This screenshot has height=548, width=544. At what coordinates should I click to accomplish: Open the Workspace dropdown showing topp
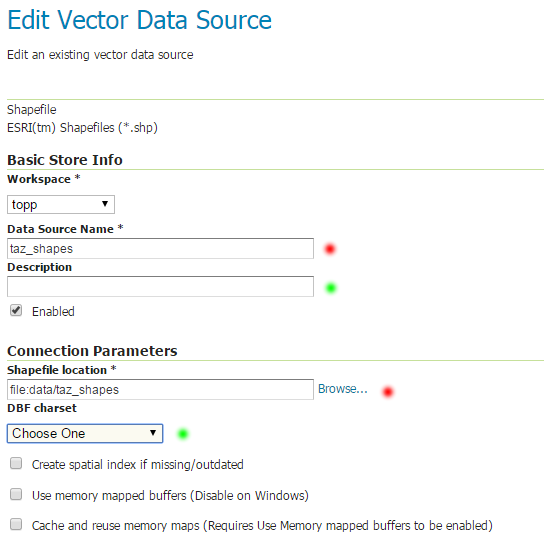click(x=61, y=204)
